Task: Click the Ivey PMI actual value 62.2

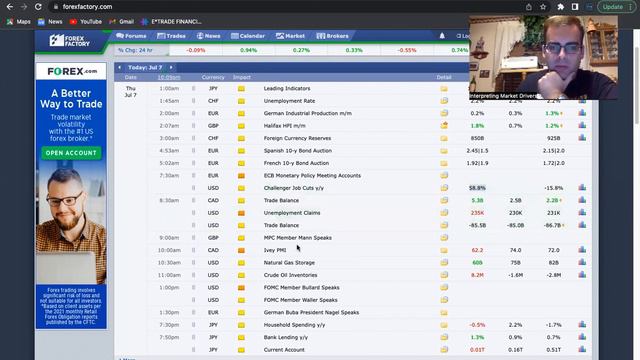Action: [477, 250]
